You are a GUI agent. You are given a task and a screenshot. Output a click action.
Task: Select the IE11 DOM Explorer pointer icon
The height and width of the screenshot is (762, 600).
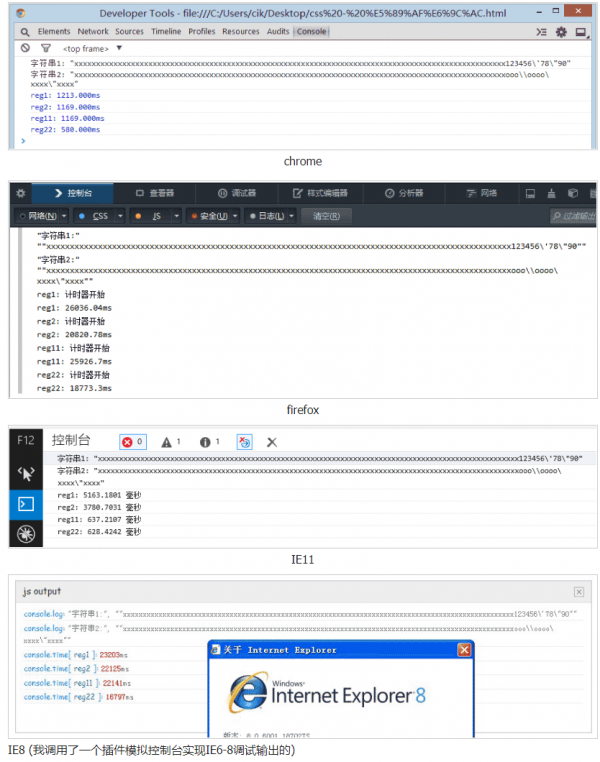point(24,472)
